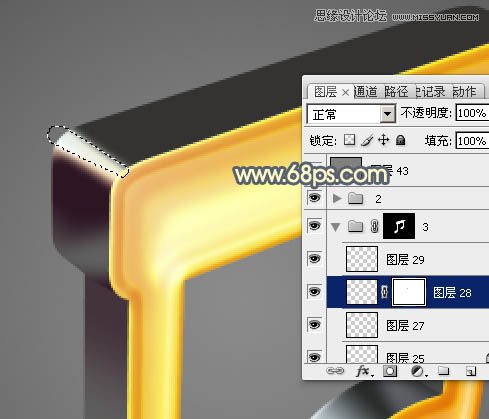Select the group 3 folder icon

click(x=355, y=226)
